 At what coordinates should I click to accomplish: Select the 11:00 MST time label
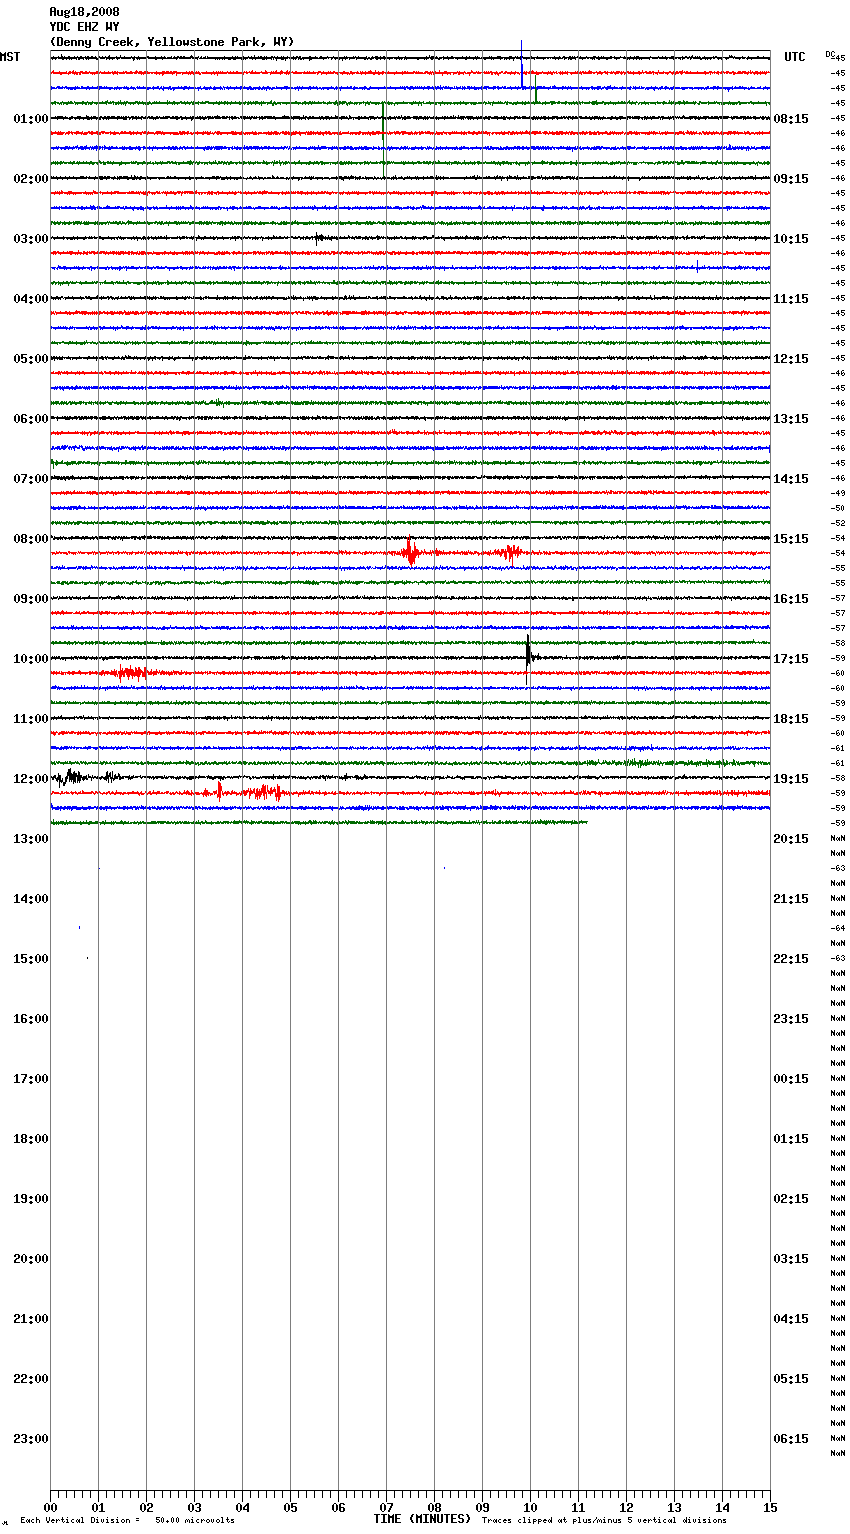click(x=31, y=719)
